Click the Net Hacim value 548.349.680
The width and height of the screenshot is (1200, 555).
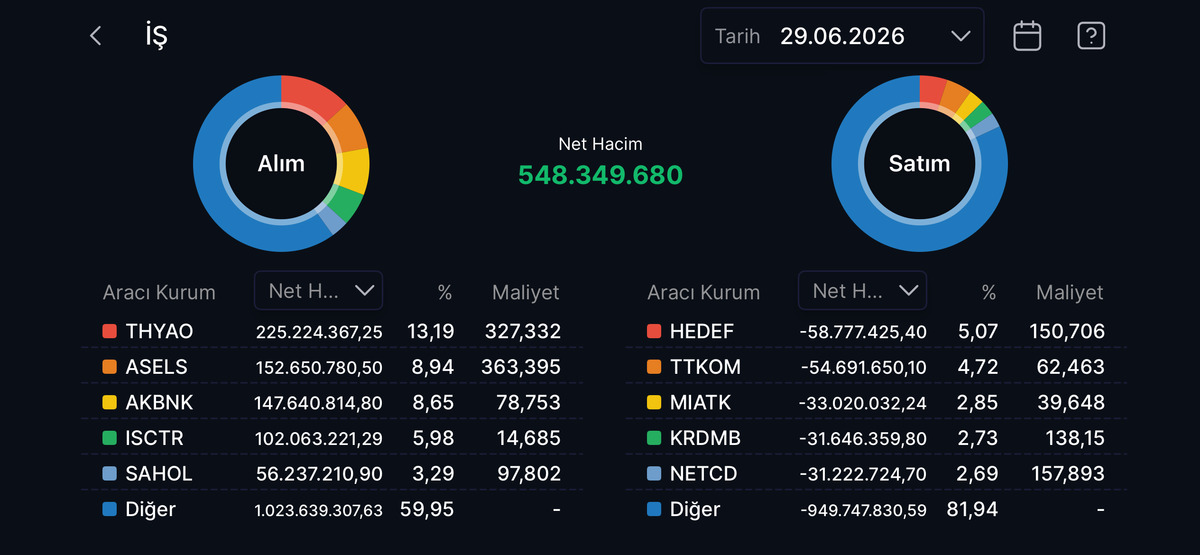click(x=600, y=175)
